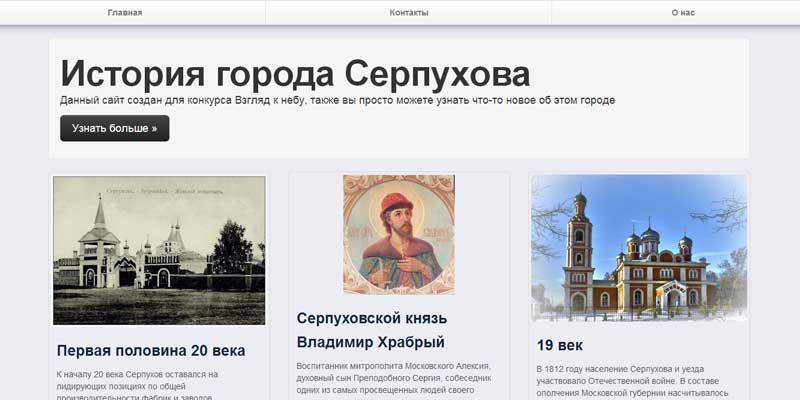Click the Первая половина 20 века heading

pos(151,351)
